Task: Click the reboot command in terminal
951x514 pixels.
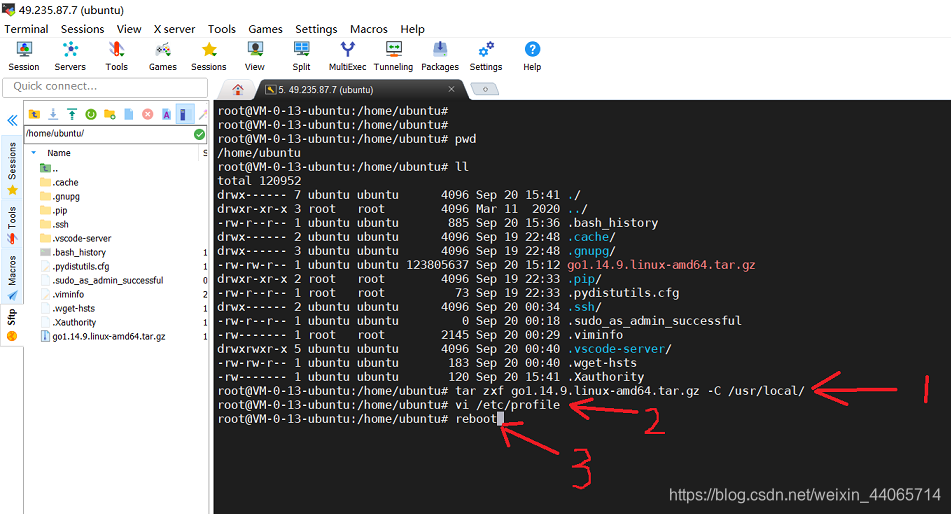Action: (476, 419)
